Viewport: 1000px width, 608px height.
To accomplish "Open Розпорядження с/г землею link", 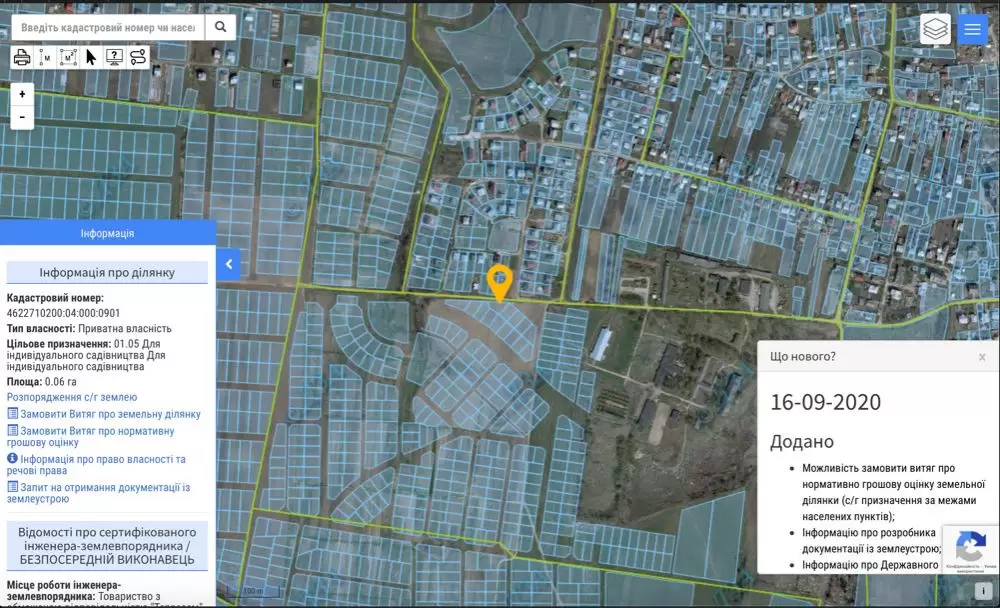I will [x=72, y=397].
